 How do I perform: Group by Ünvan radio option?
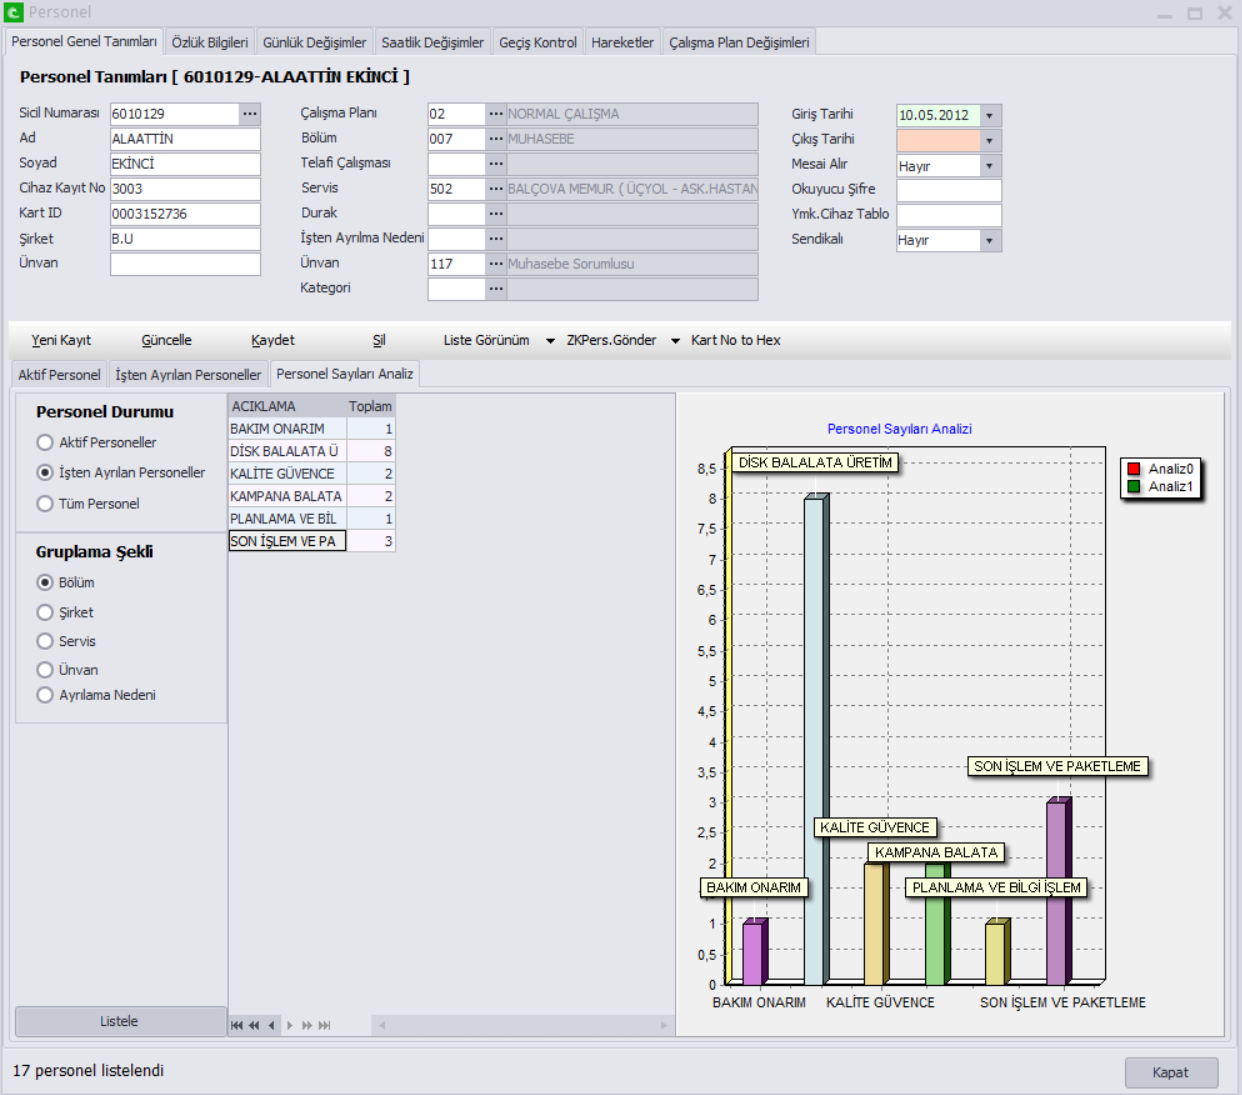click(45, 670)
